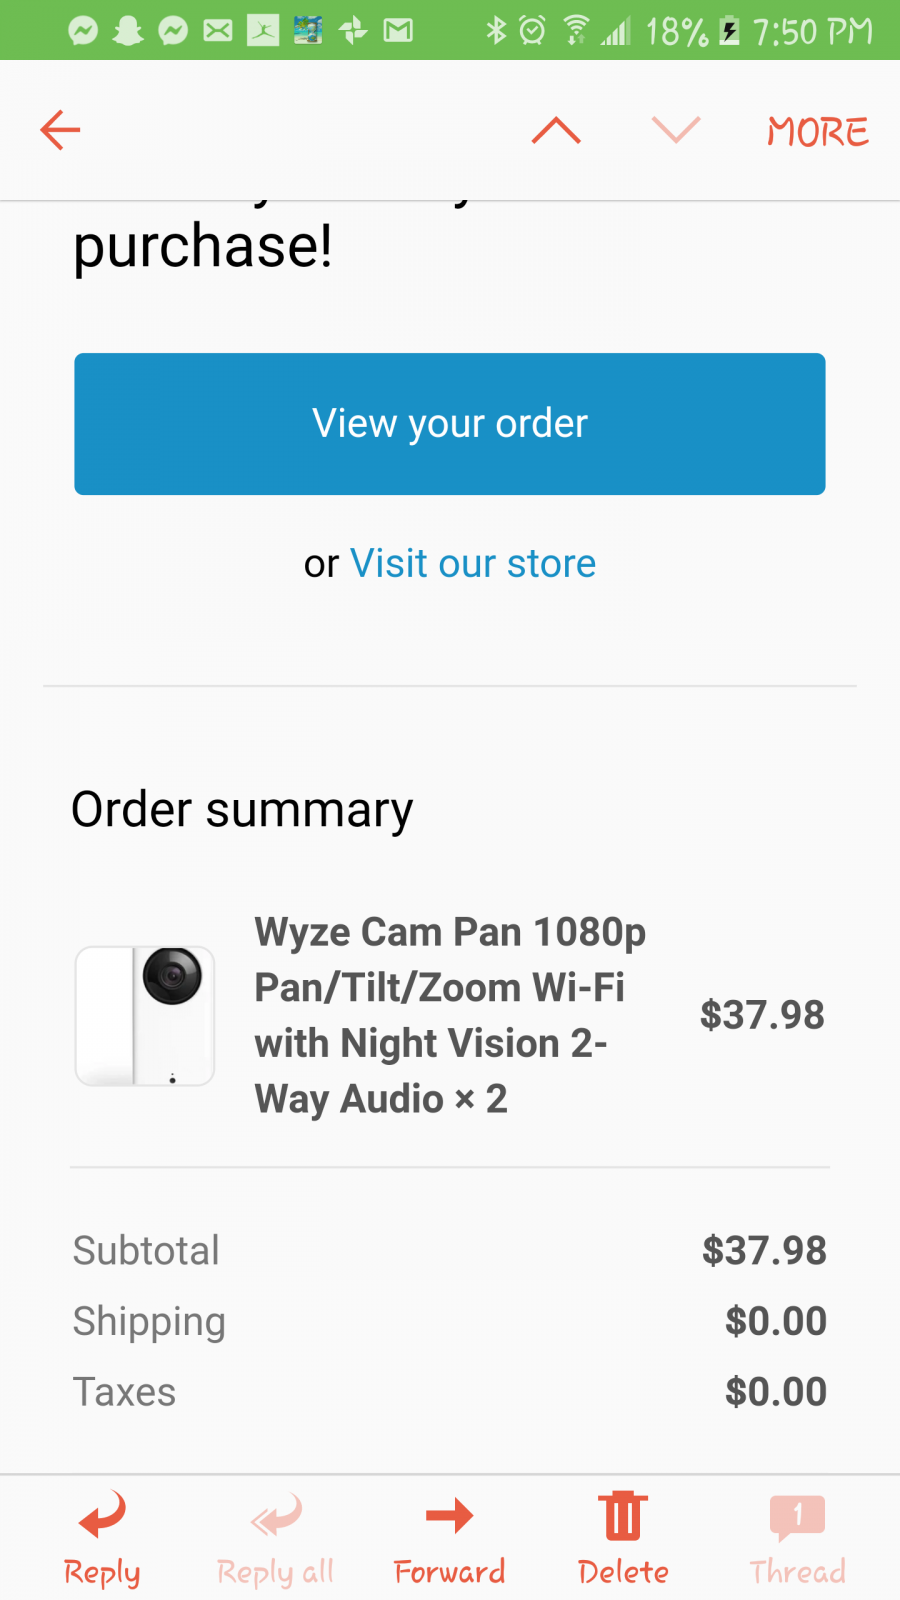This screenshot has width=900, height=1600.
Task: Tap the Wi-Fi signal status icon
Action: click(x=576, y=31)
